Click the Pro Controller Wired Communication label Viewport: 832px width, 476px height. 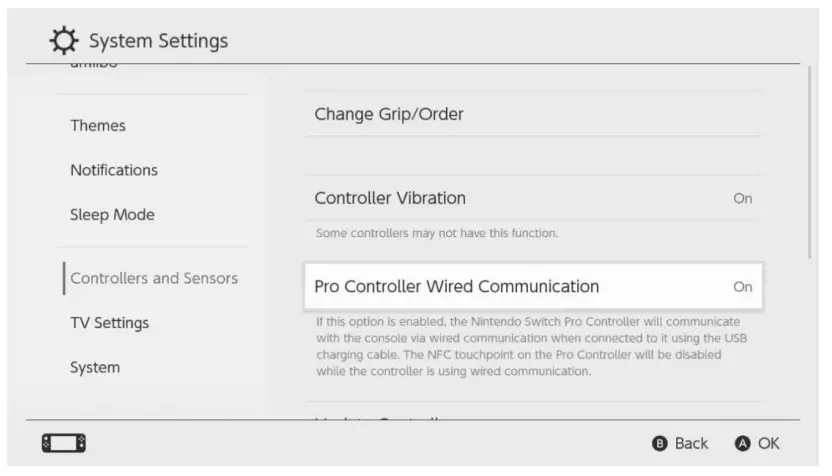coord(456,286)
